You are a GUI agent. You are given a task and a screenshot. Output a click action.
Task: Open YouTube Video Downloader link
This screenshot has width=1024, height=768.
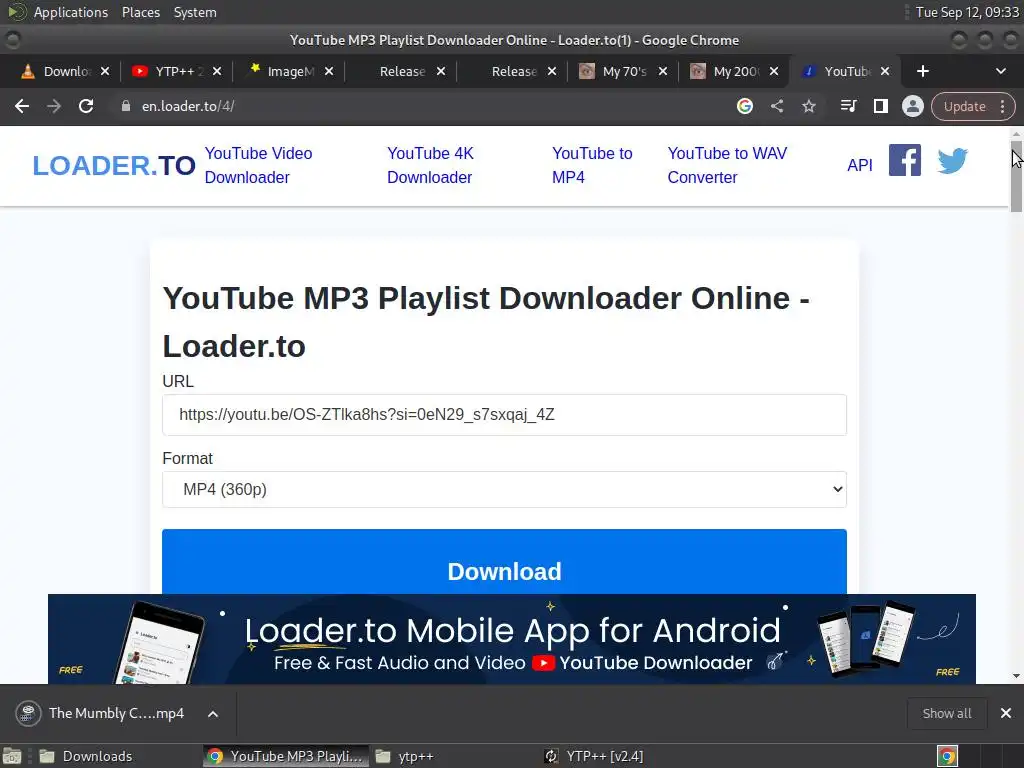pos(259,165)
